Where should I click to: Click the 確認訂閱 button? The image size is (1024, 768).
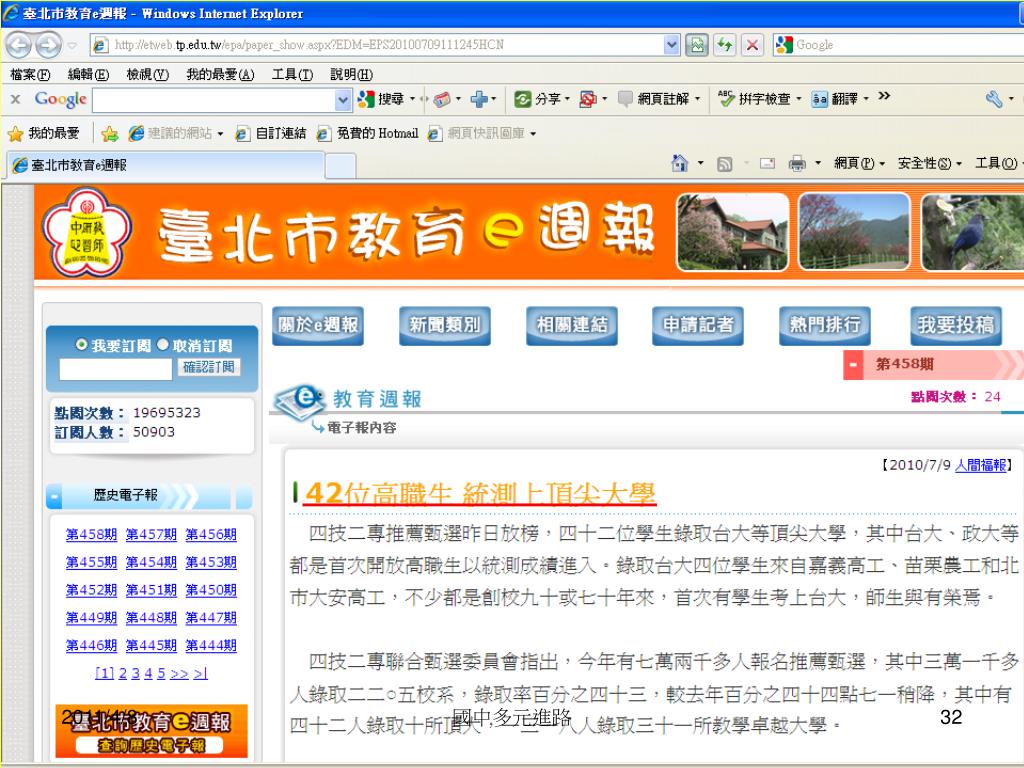pyautogui.click(x=209, y=367)
